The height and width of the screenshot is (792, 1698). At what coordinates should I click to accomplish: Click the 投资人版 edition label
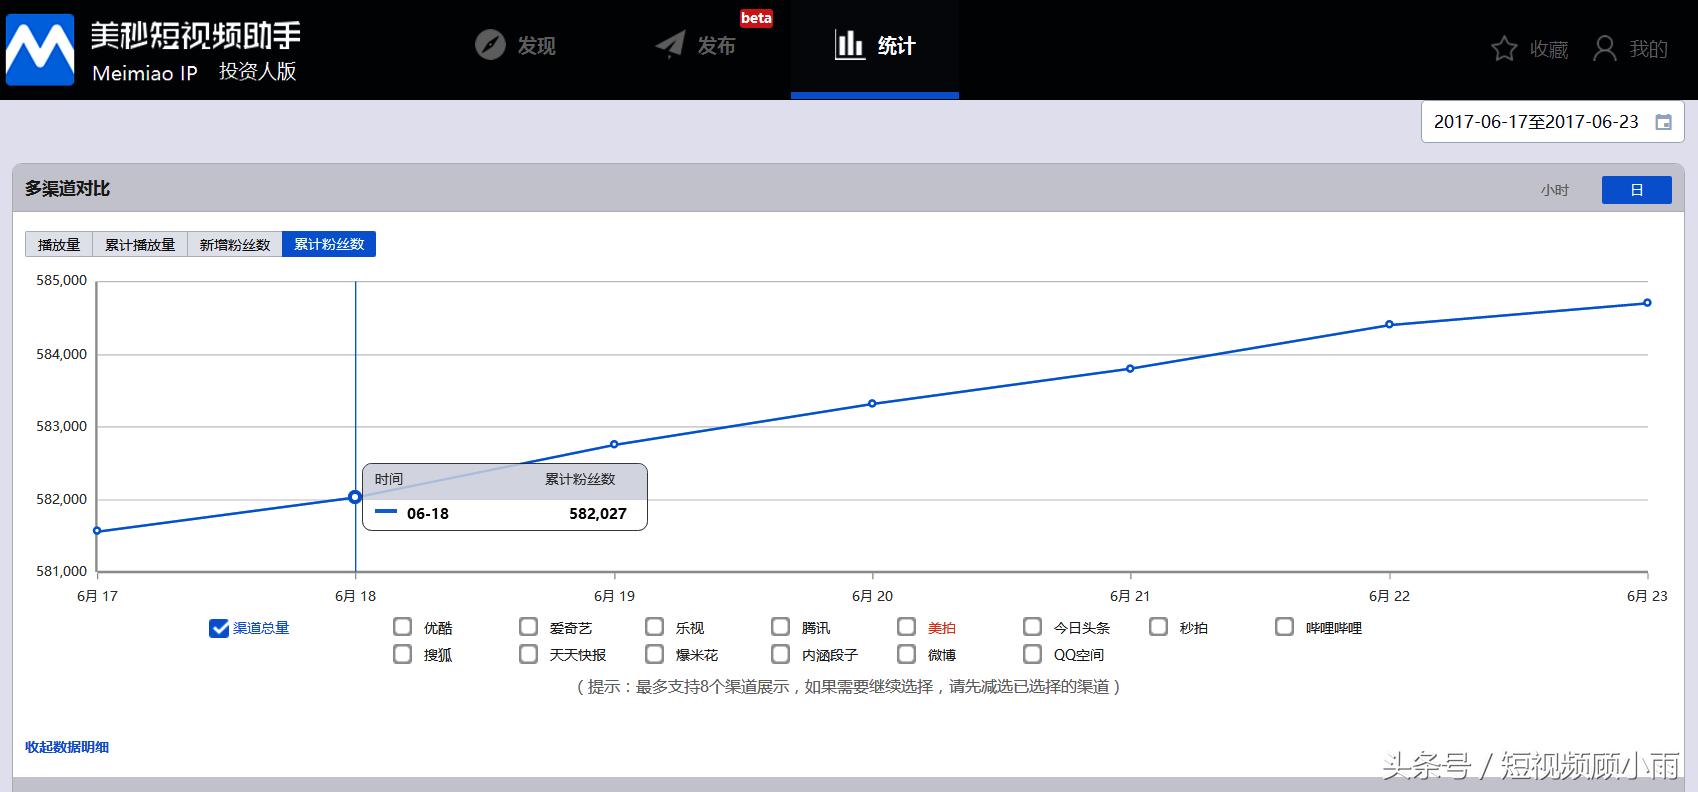[x=258, y=72]
